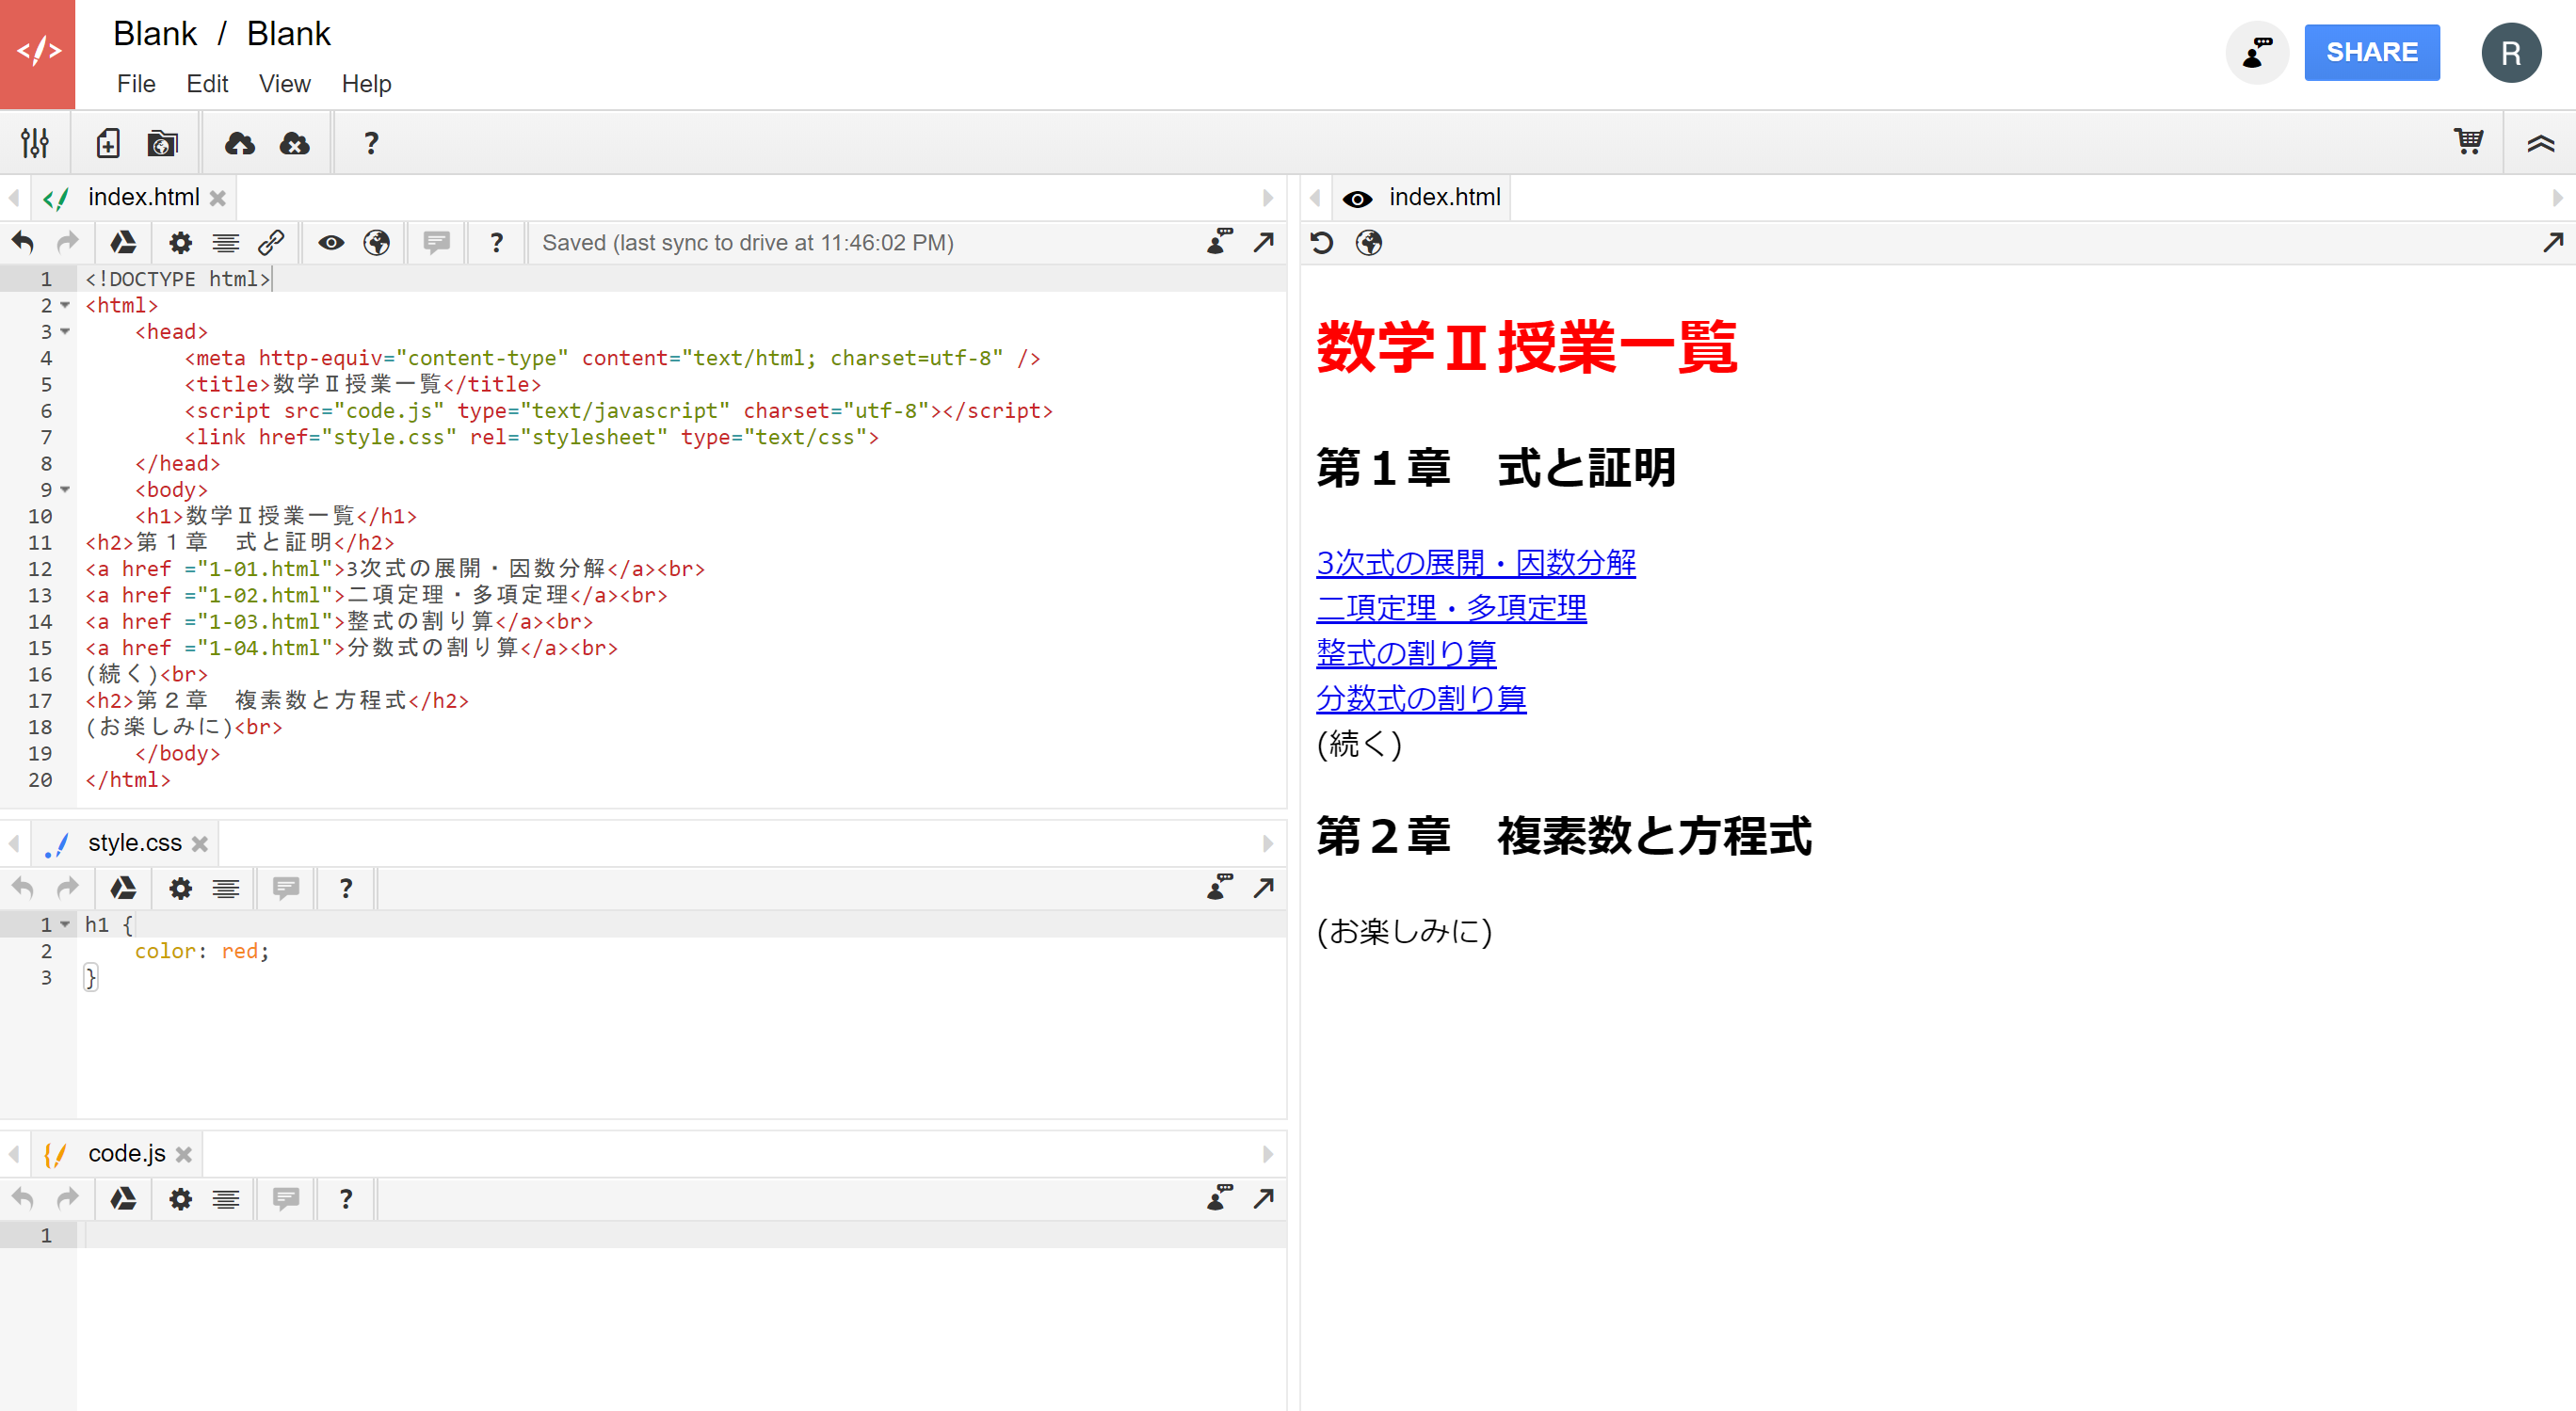Click the SHARE button
The height and width of the screenshot is (1411, 2576).
(x=2372, y=52)
